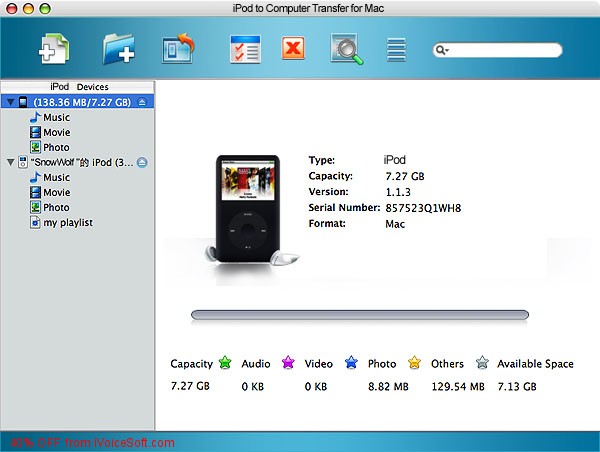Eject the 138.36 MB/7.27 GB device

tap(142, 102)
